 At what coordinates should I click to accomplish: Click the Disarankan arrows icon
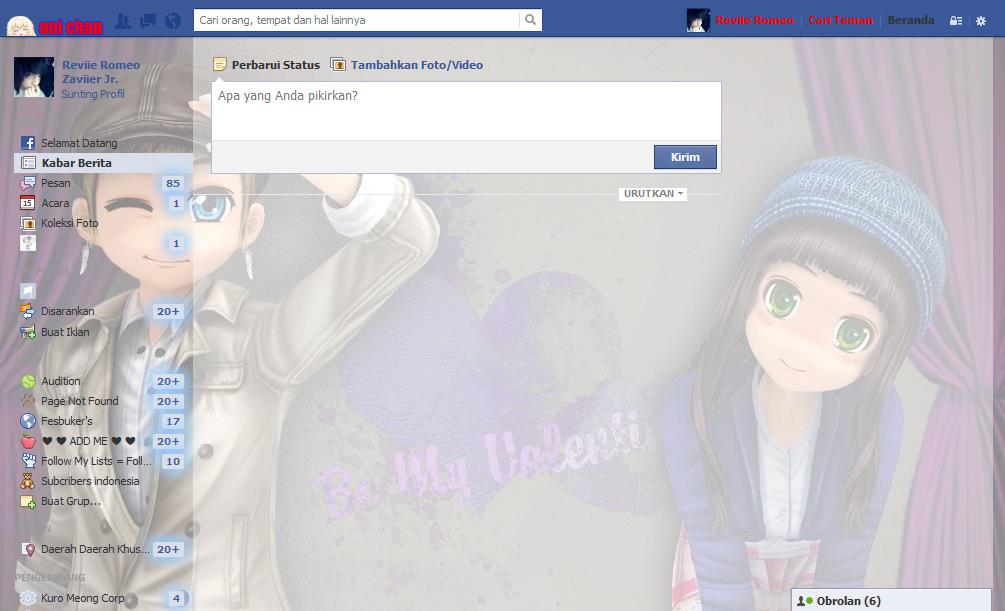coord(28,312)
